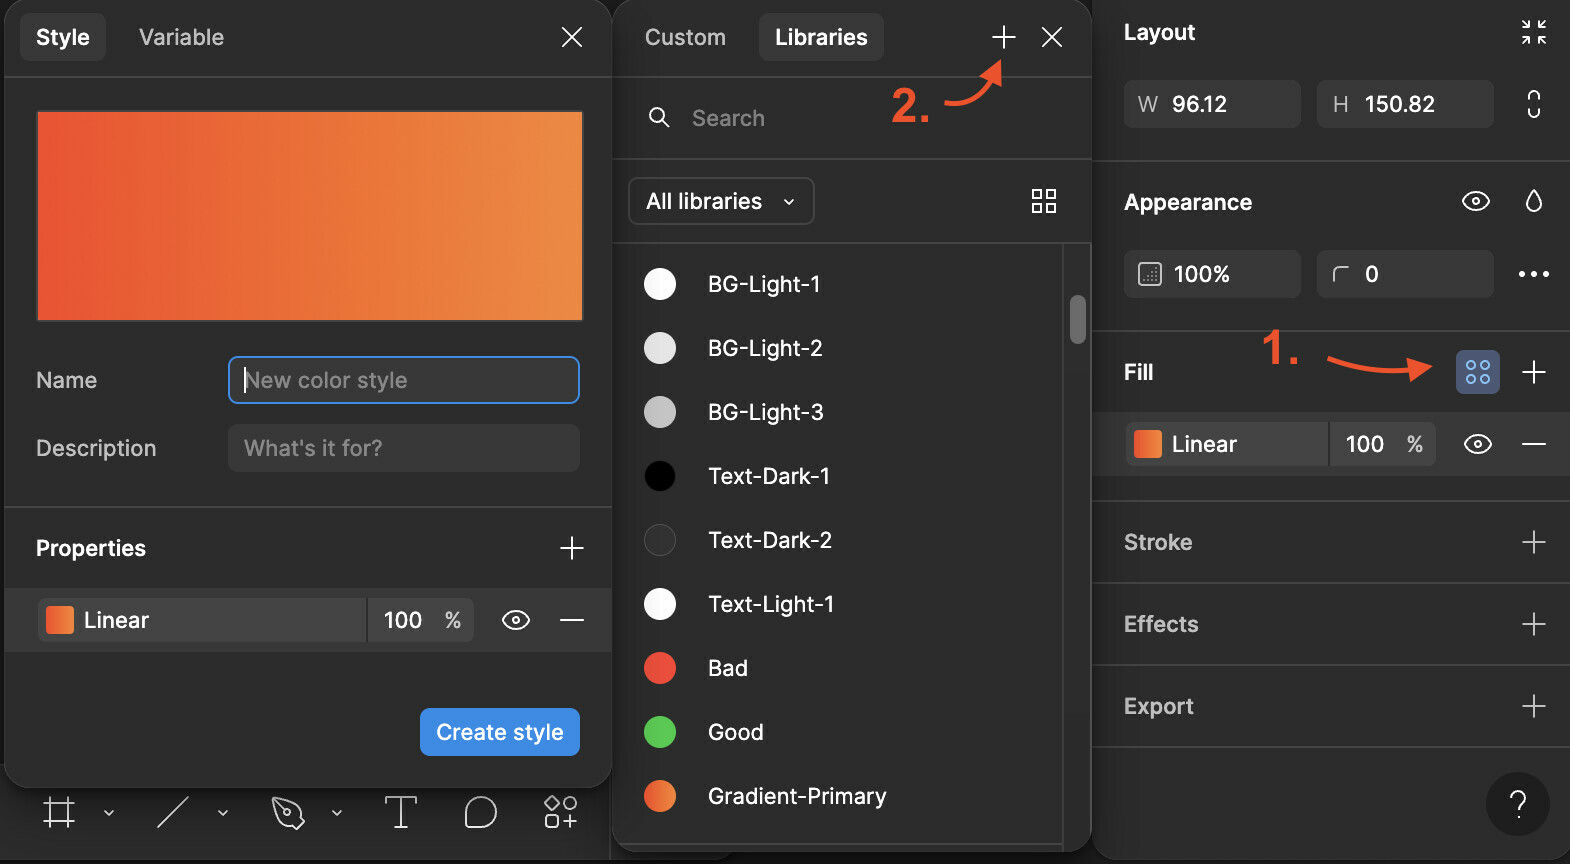Open the Resources components tool
The image size is (1570, 864).
pyautogui.click(x=561, y=812)
